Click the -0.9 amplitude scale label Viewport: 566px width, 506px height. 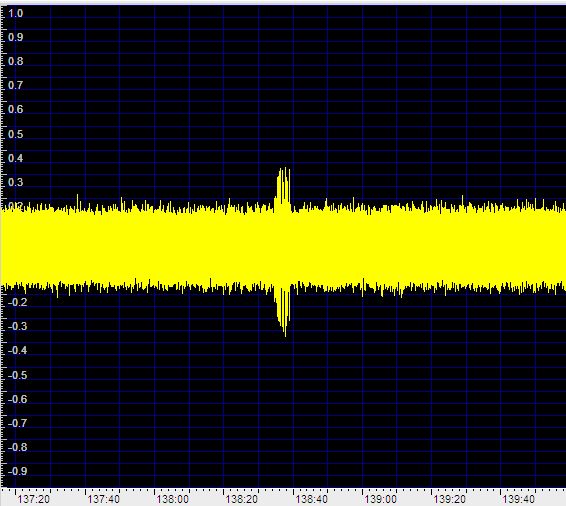tap(17, 471)
